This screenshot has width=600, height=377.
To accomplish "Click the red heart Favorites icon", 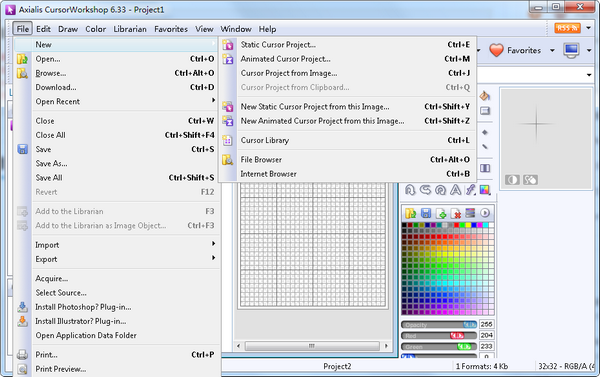I will coord(496,50).
